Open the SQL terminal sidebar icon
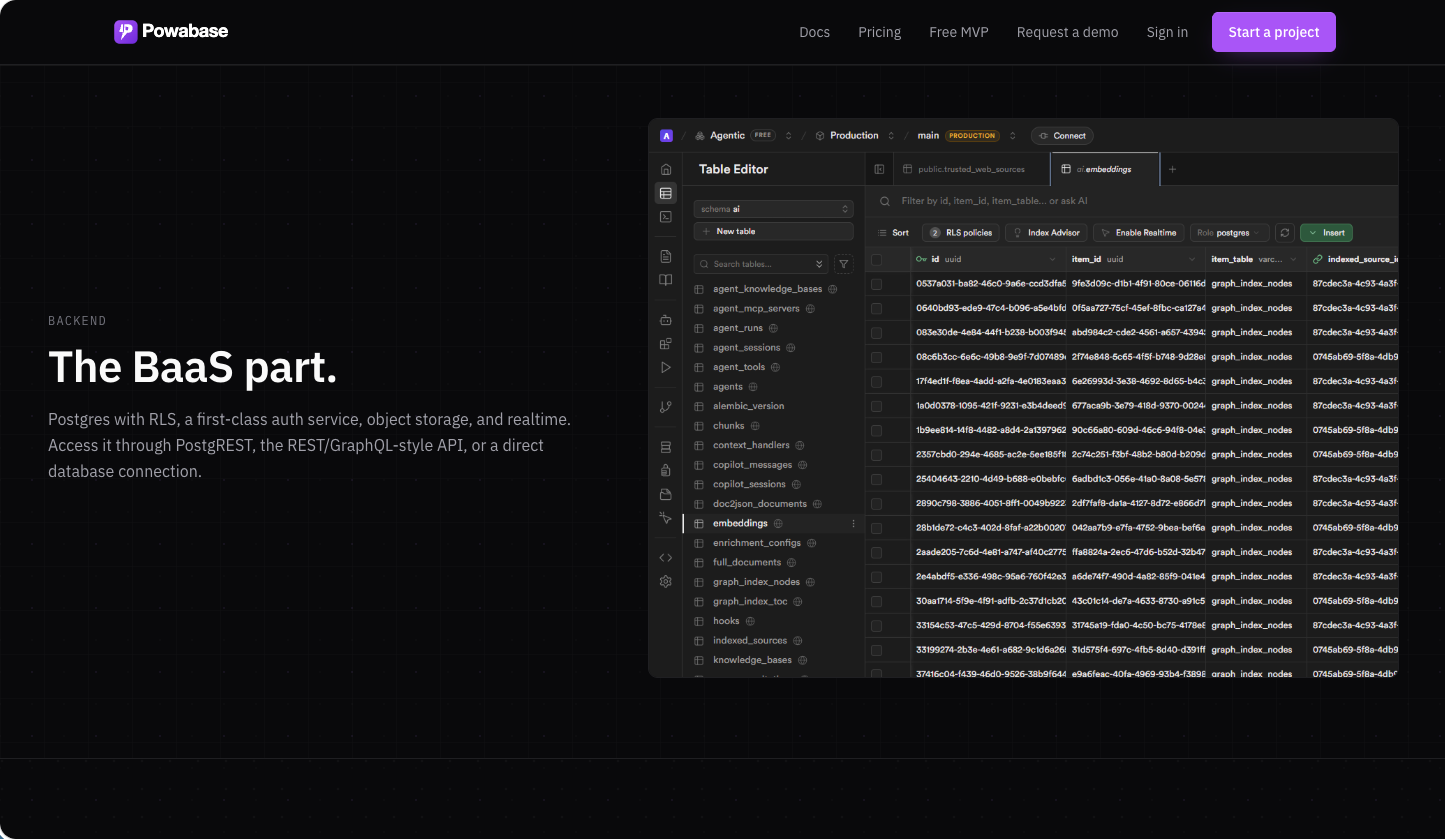 666,216
